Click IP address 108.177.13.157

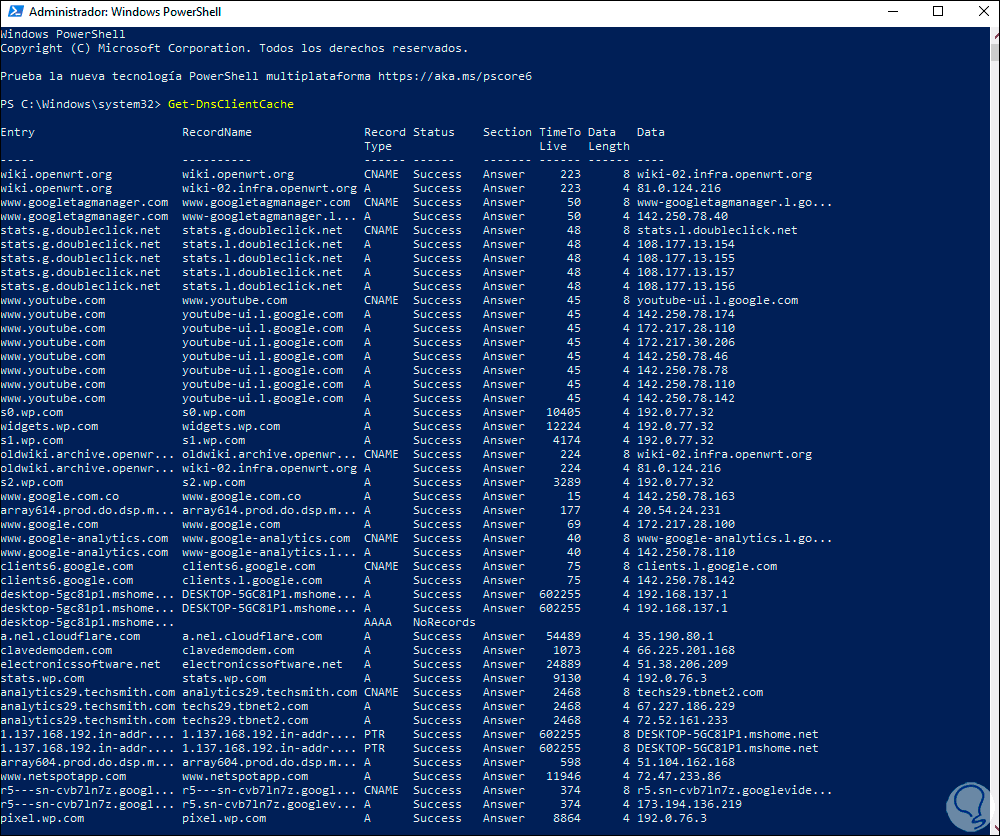coord(686,272)
